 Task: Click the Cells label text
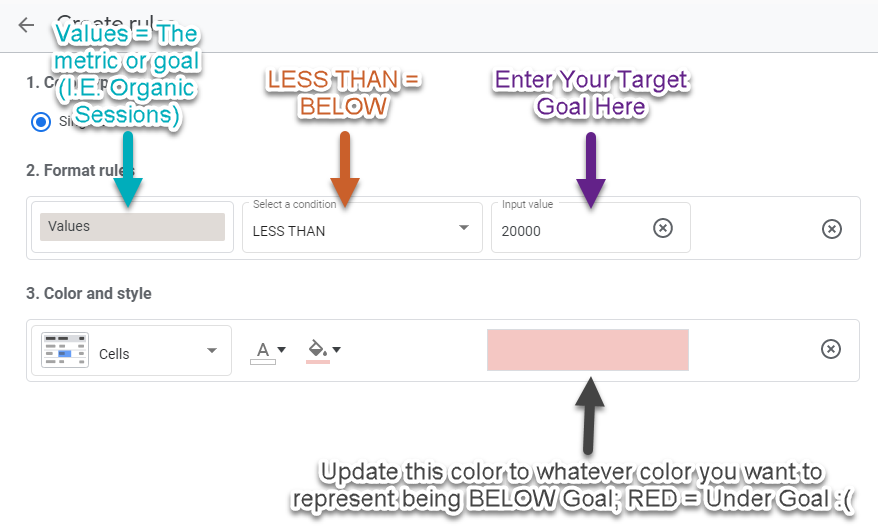point(114,354)
